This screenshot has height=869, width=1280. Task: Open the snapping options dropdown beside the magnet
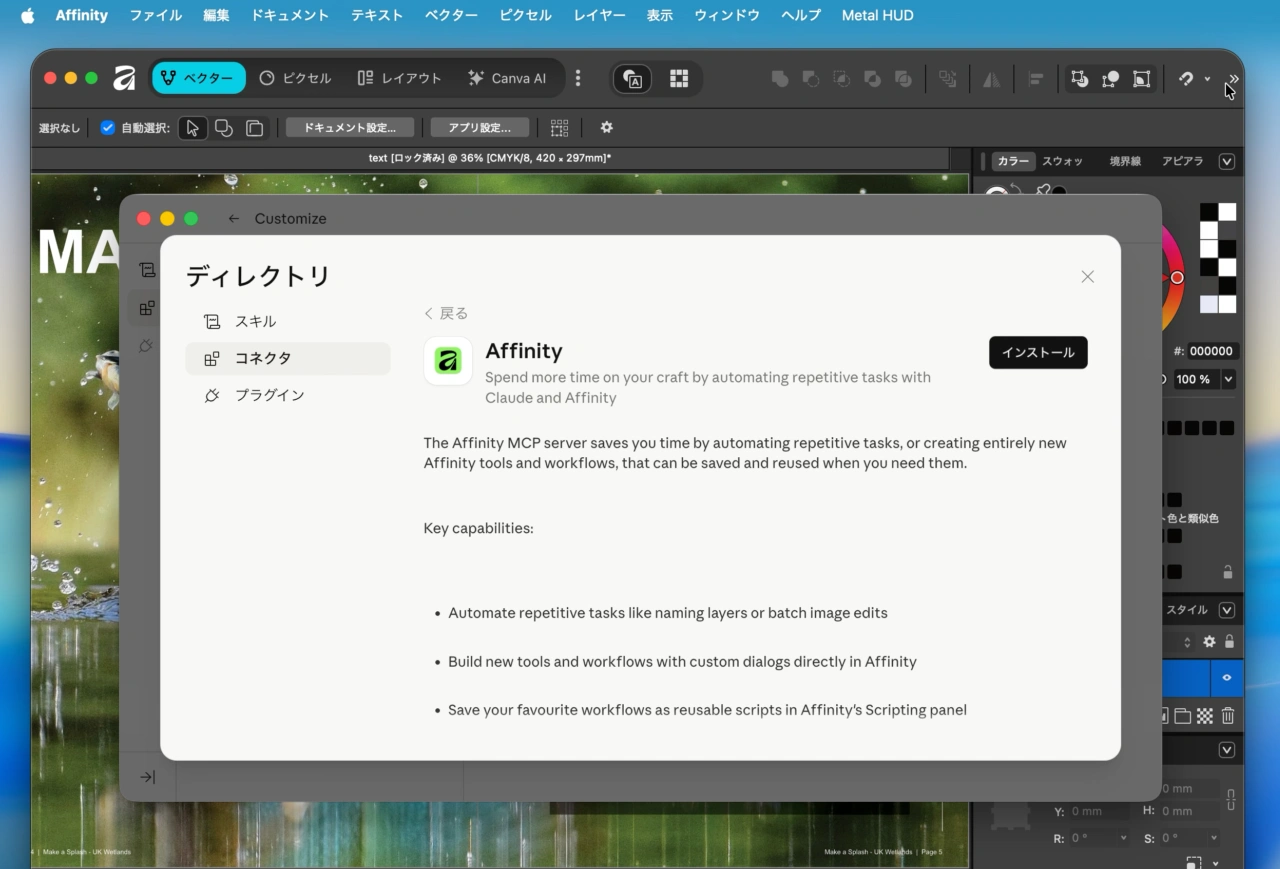[1207, 79]
